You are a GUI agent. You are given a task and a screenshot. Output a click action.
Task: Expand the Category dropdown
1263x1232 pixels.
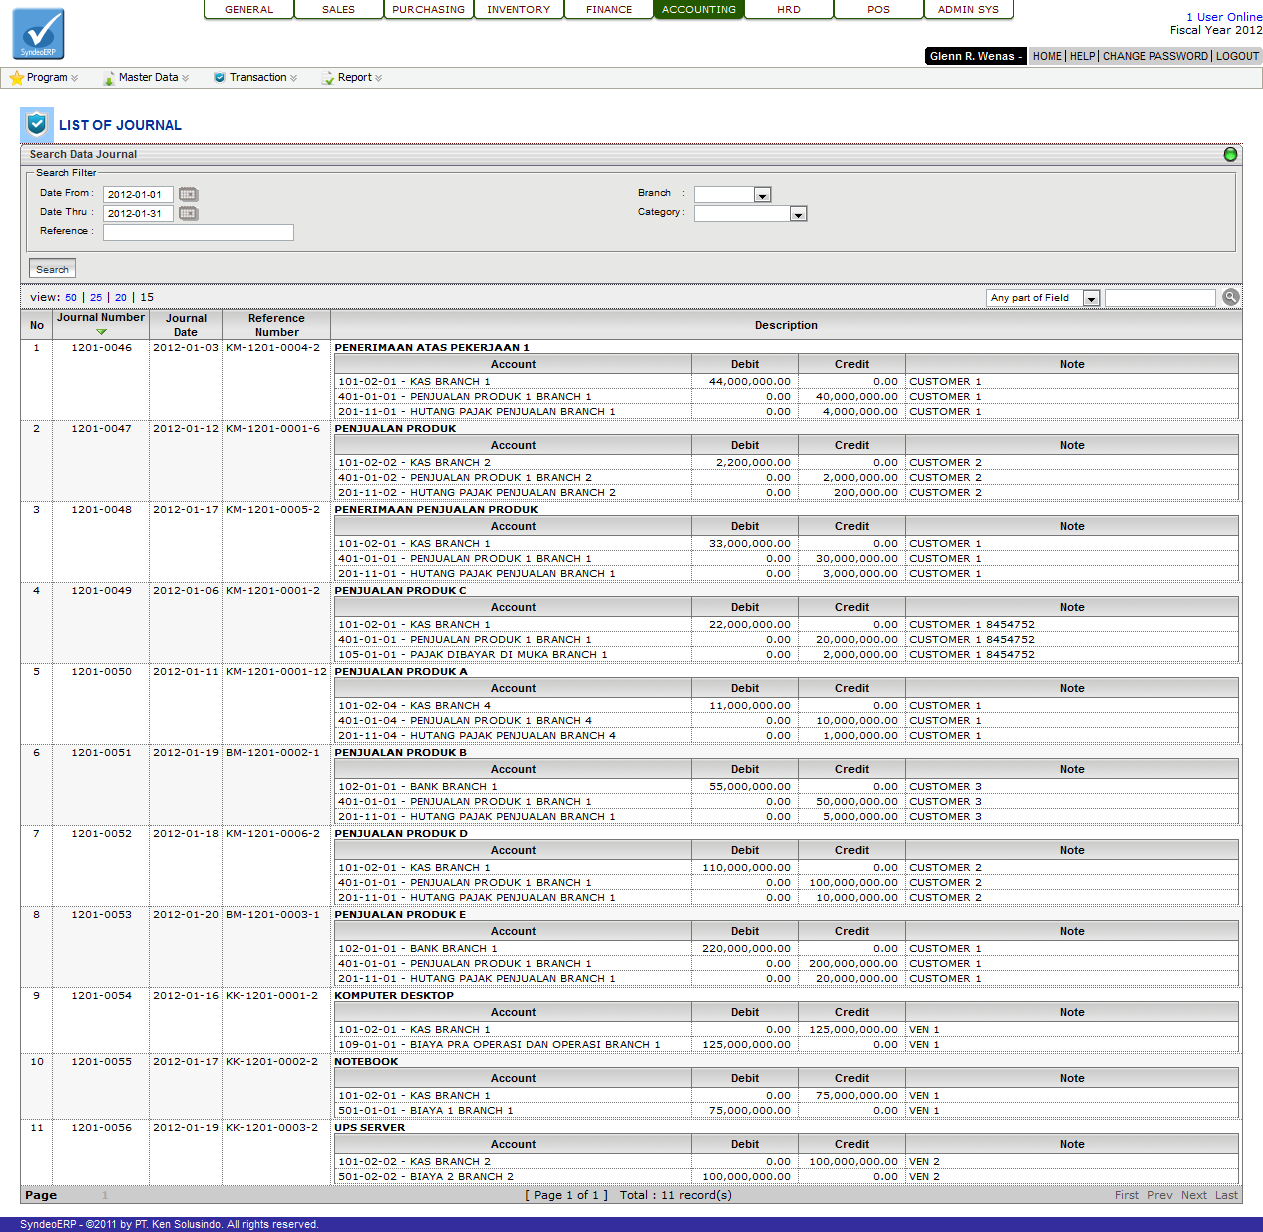(x=798, y=214)
